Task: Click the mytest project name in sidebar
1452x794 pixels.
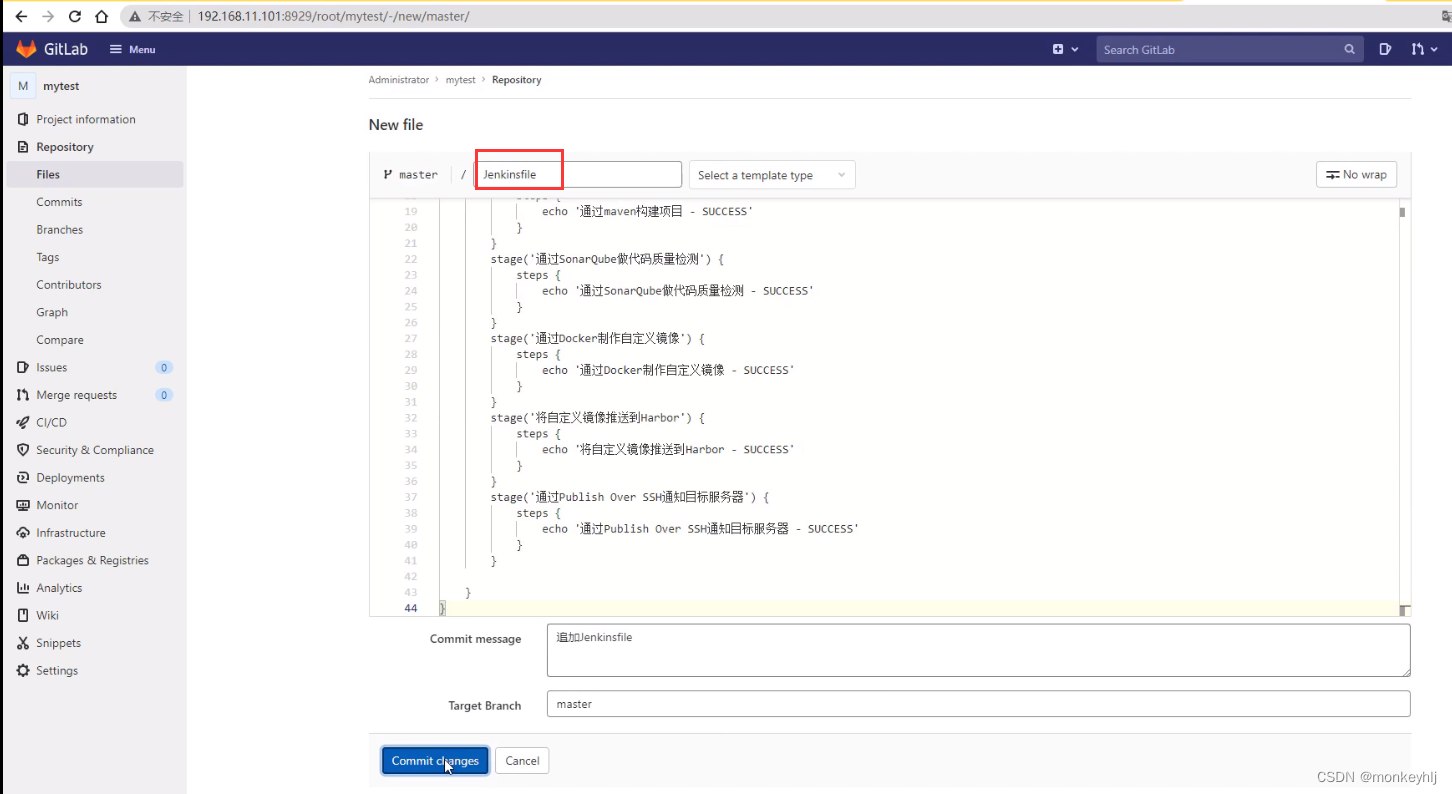Action: 61,87
